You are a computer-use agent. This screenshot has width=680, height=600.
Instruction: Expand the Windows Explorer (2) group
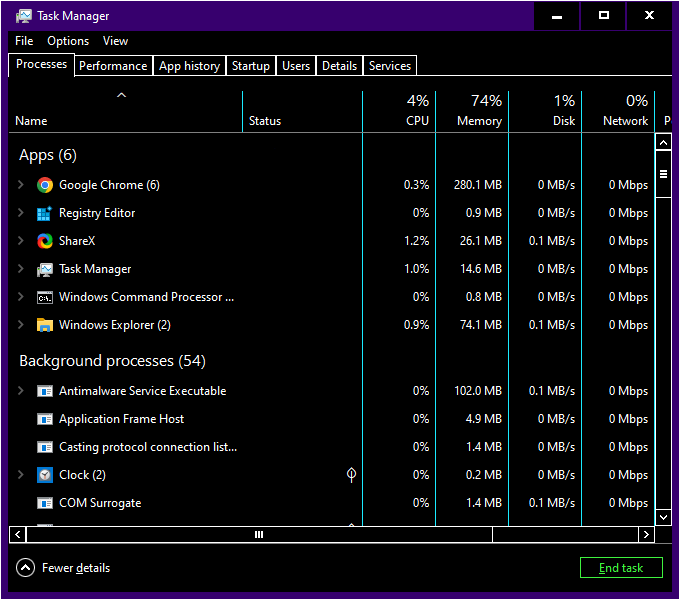(20, 325)
